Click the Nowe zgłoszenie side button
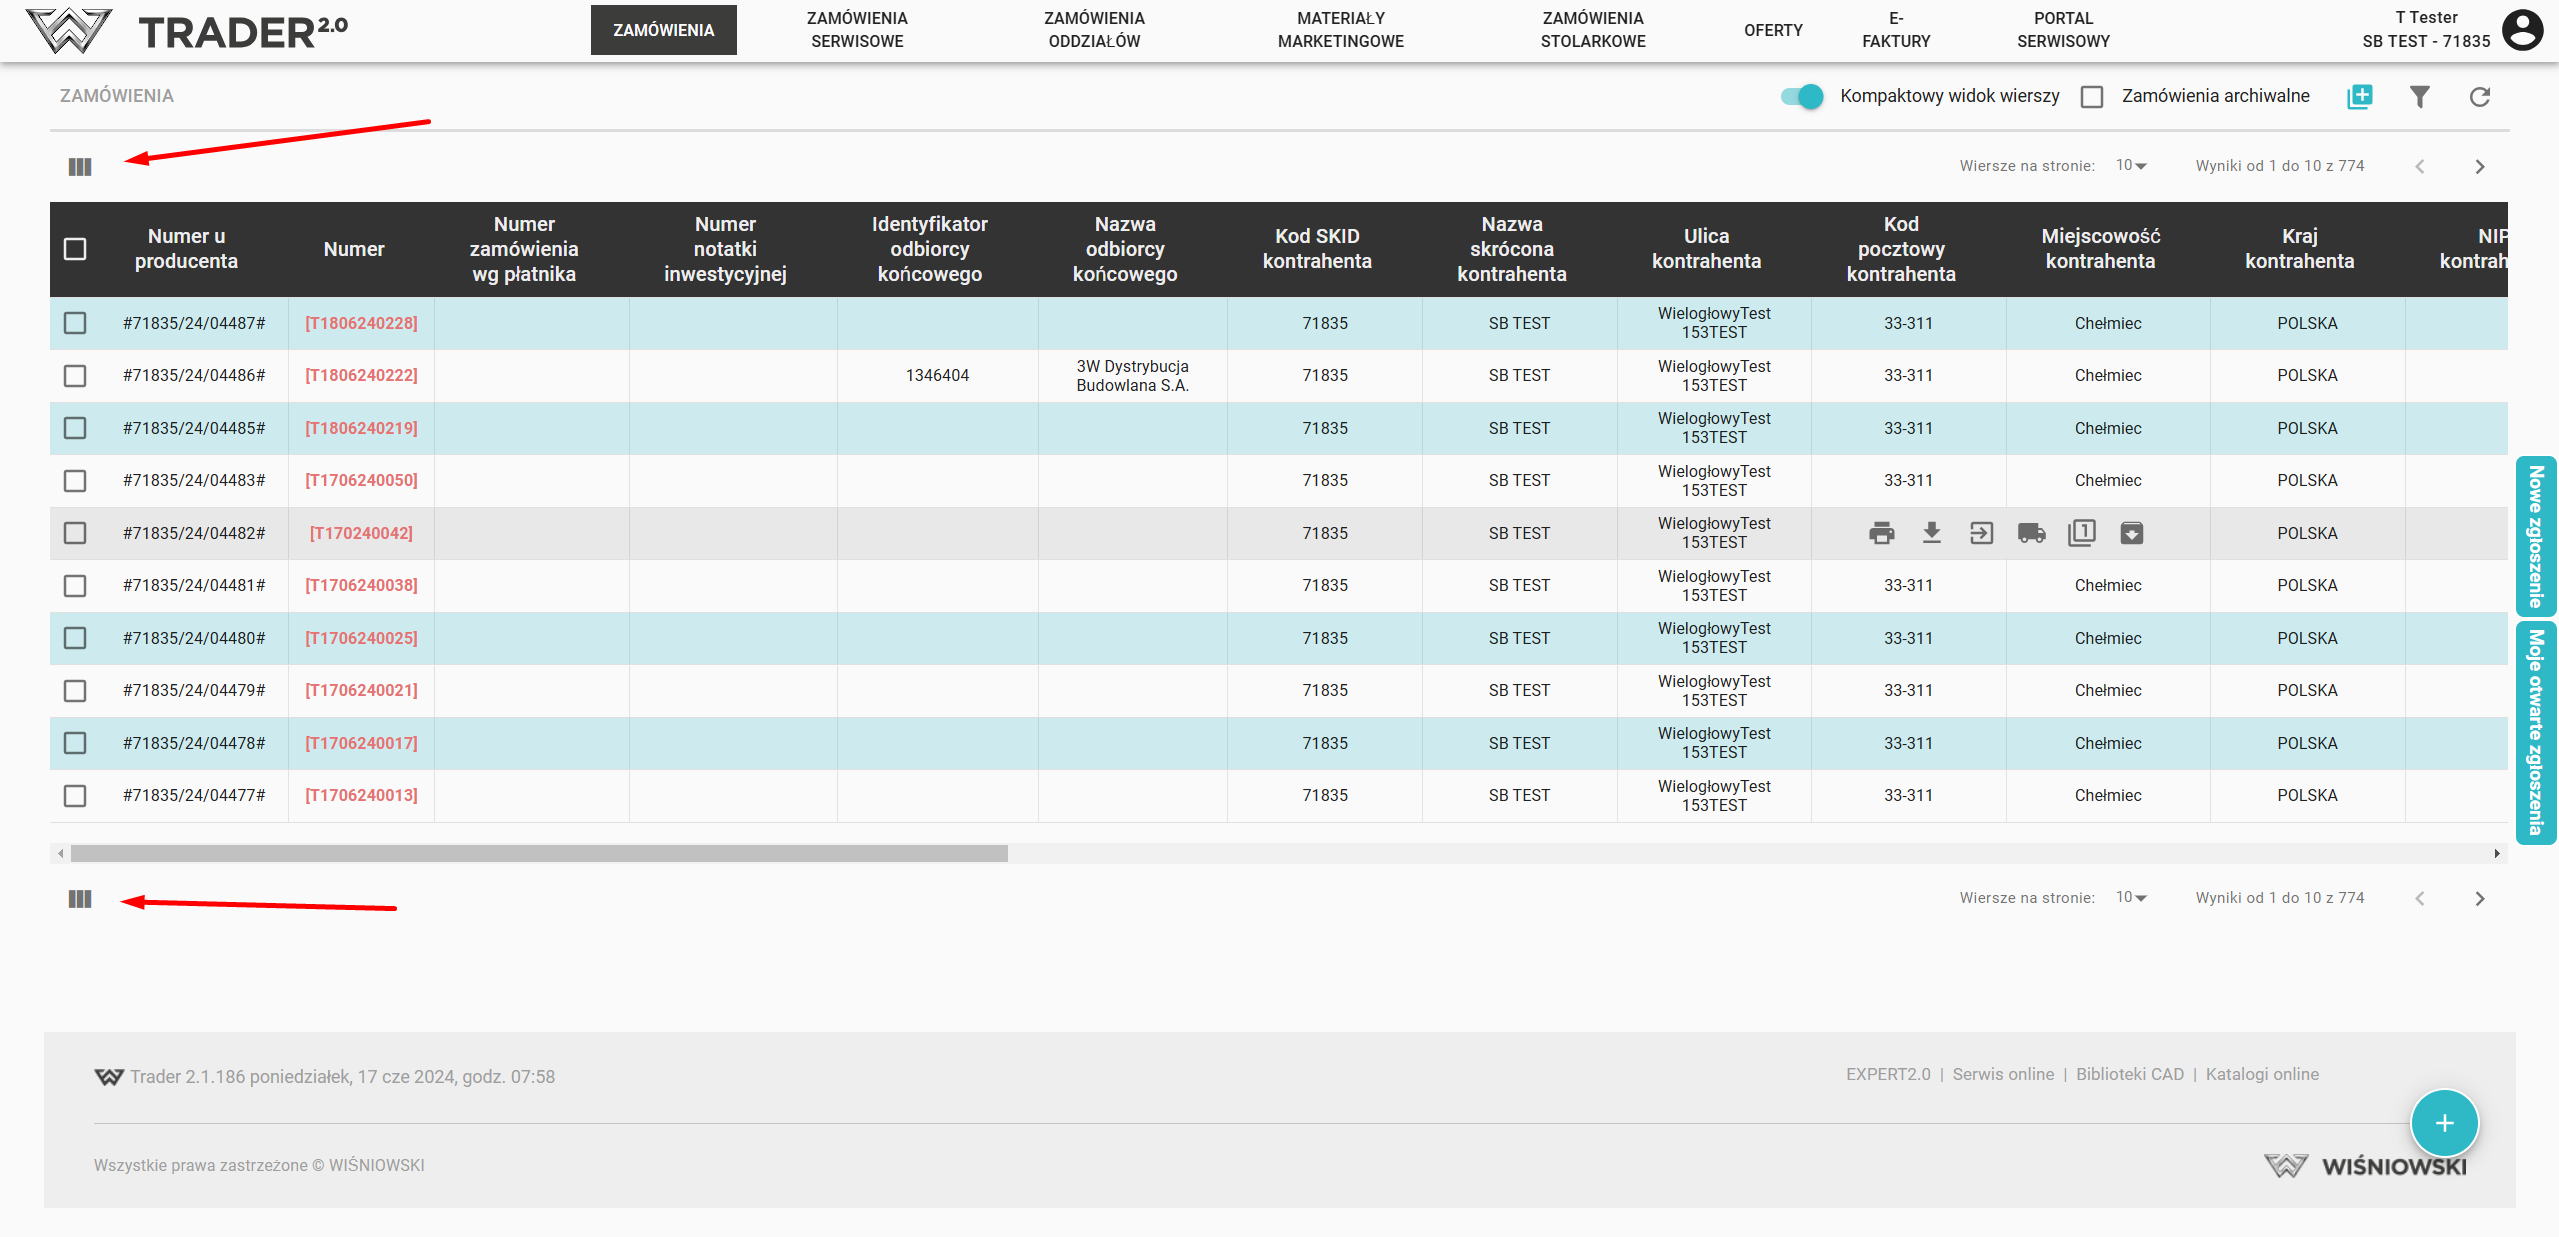 point(2536,537)
